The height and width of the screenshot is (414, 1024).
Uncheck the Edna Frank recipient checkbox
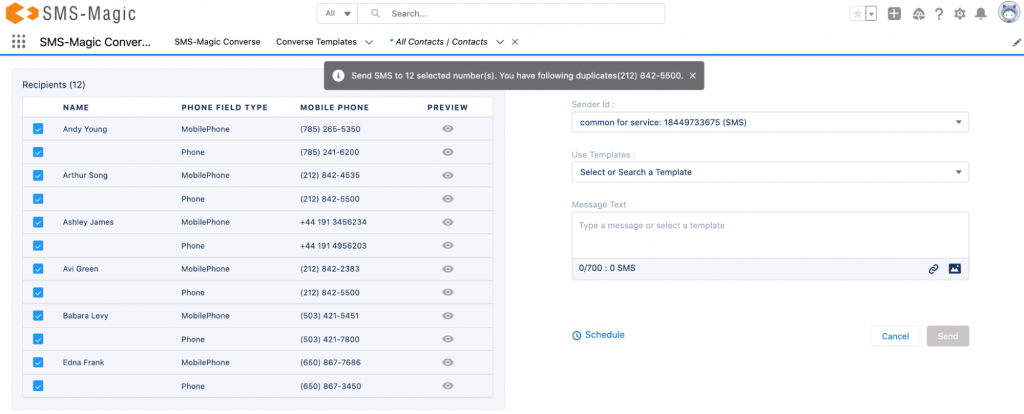pyautogui.click(x=38, y=362)
